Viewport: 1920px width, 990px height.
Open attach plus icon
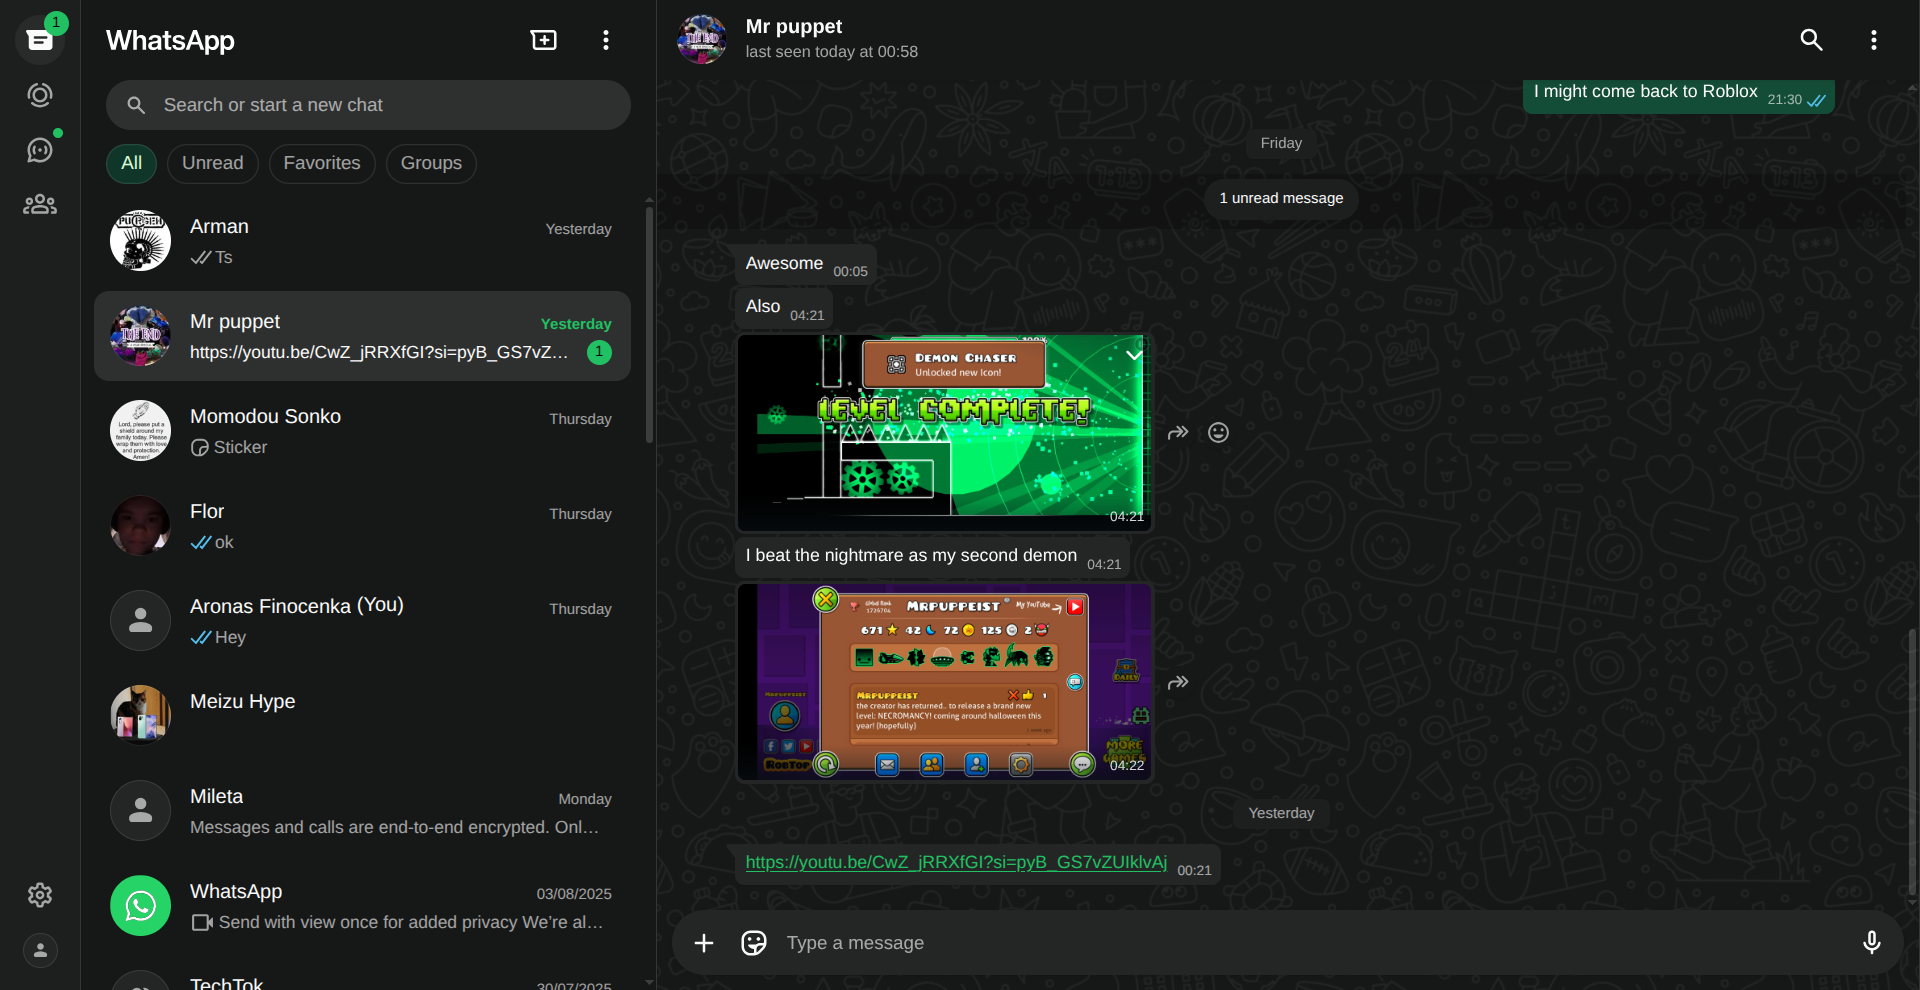704,943
